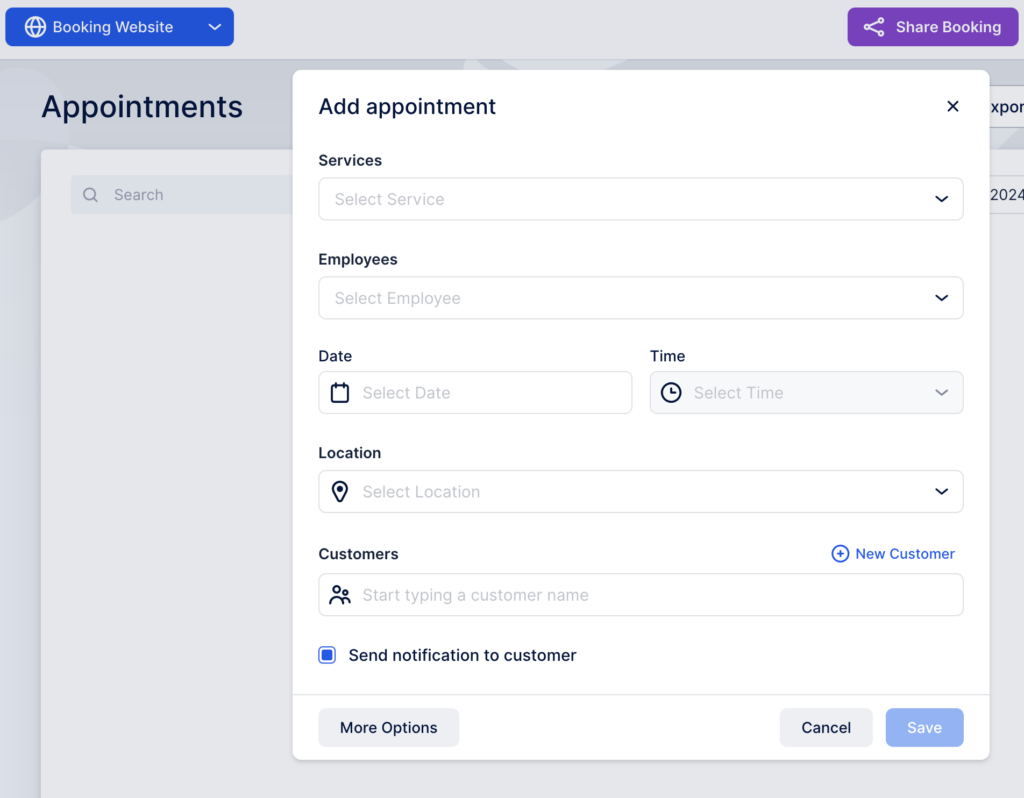Expand the Booking Website menu chevron
Screen dimensions: 1024x798
[214, 27]
